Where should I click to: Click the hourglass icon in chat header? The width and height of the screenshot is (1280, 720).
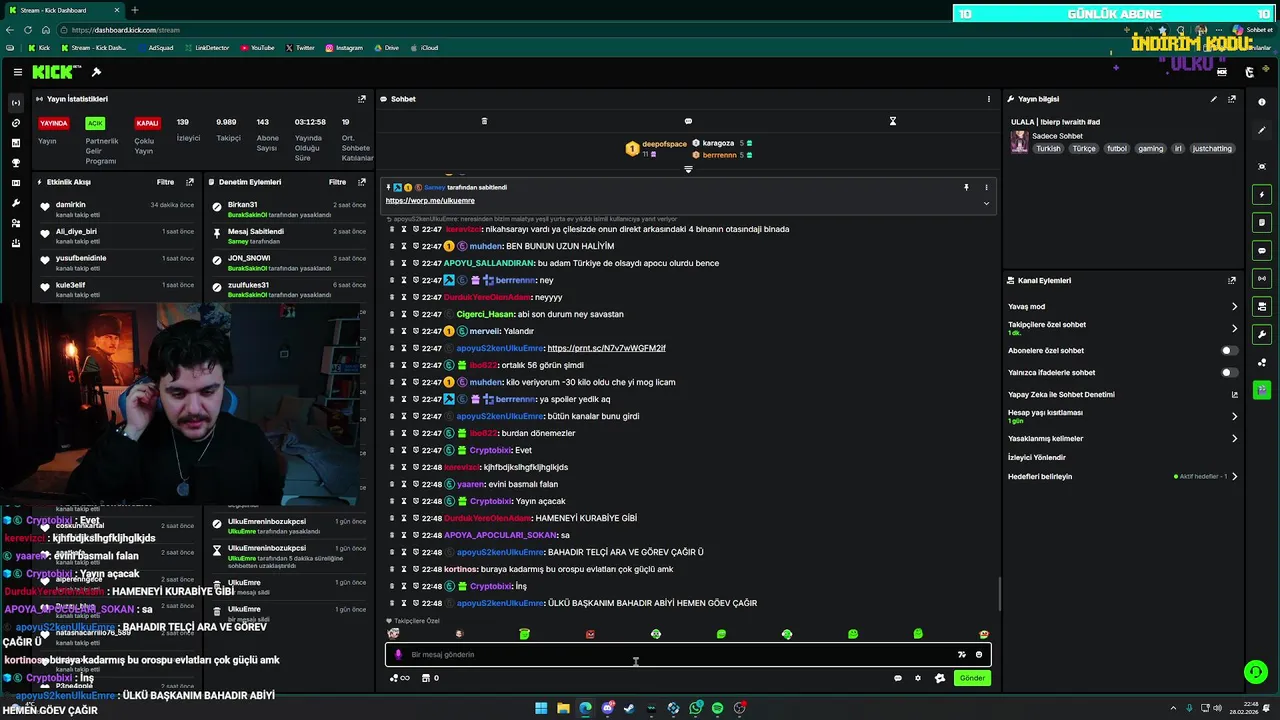click(x=893, y=121)
